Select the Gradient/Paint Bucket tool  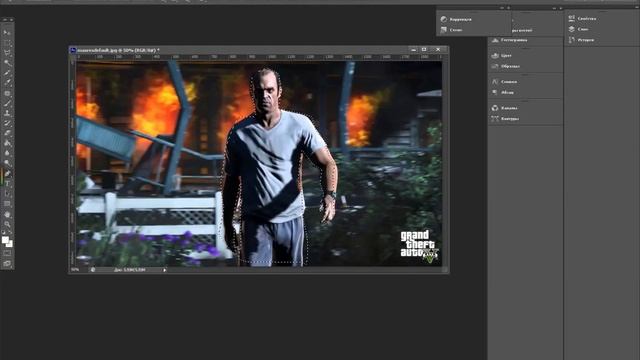coord(7,143)
